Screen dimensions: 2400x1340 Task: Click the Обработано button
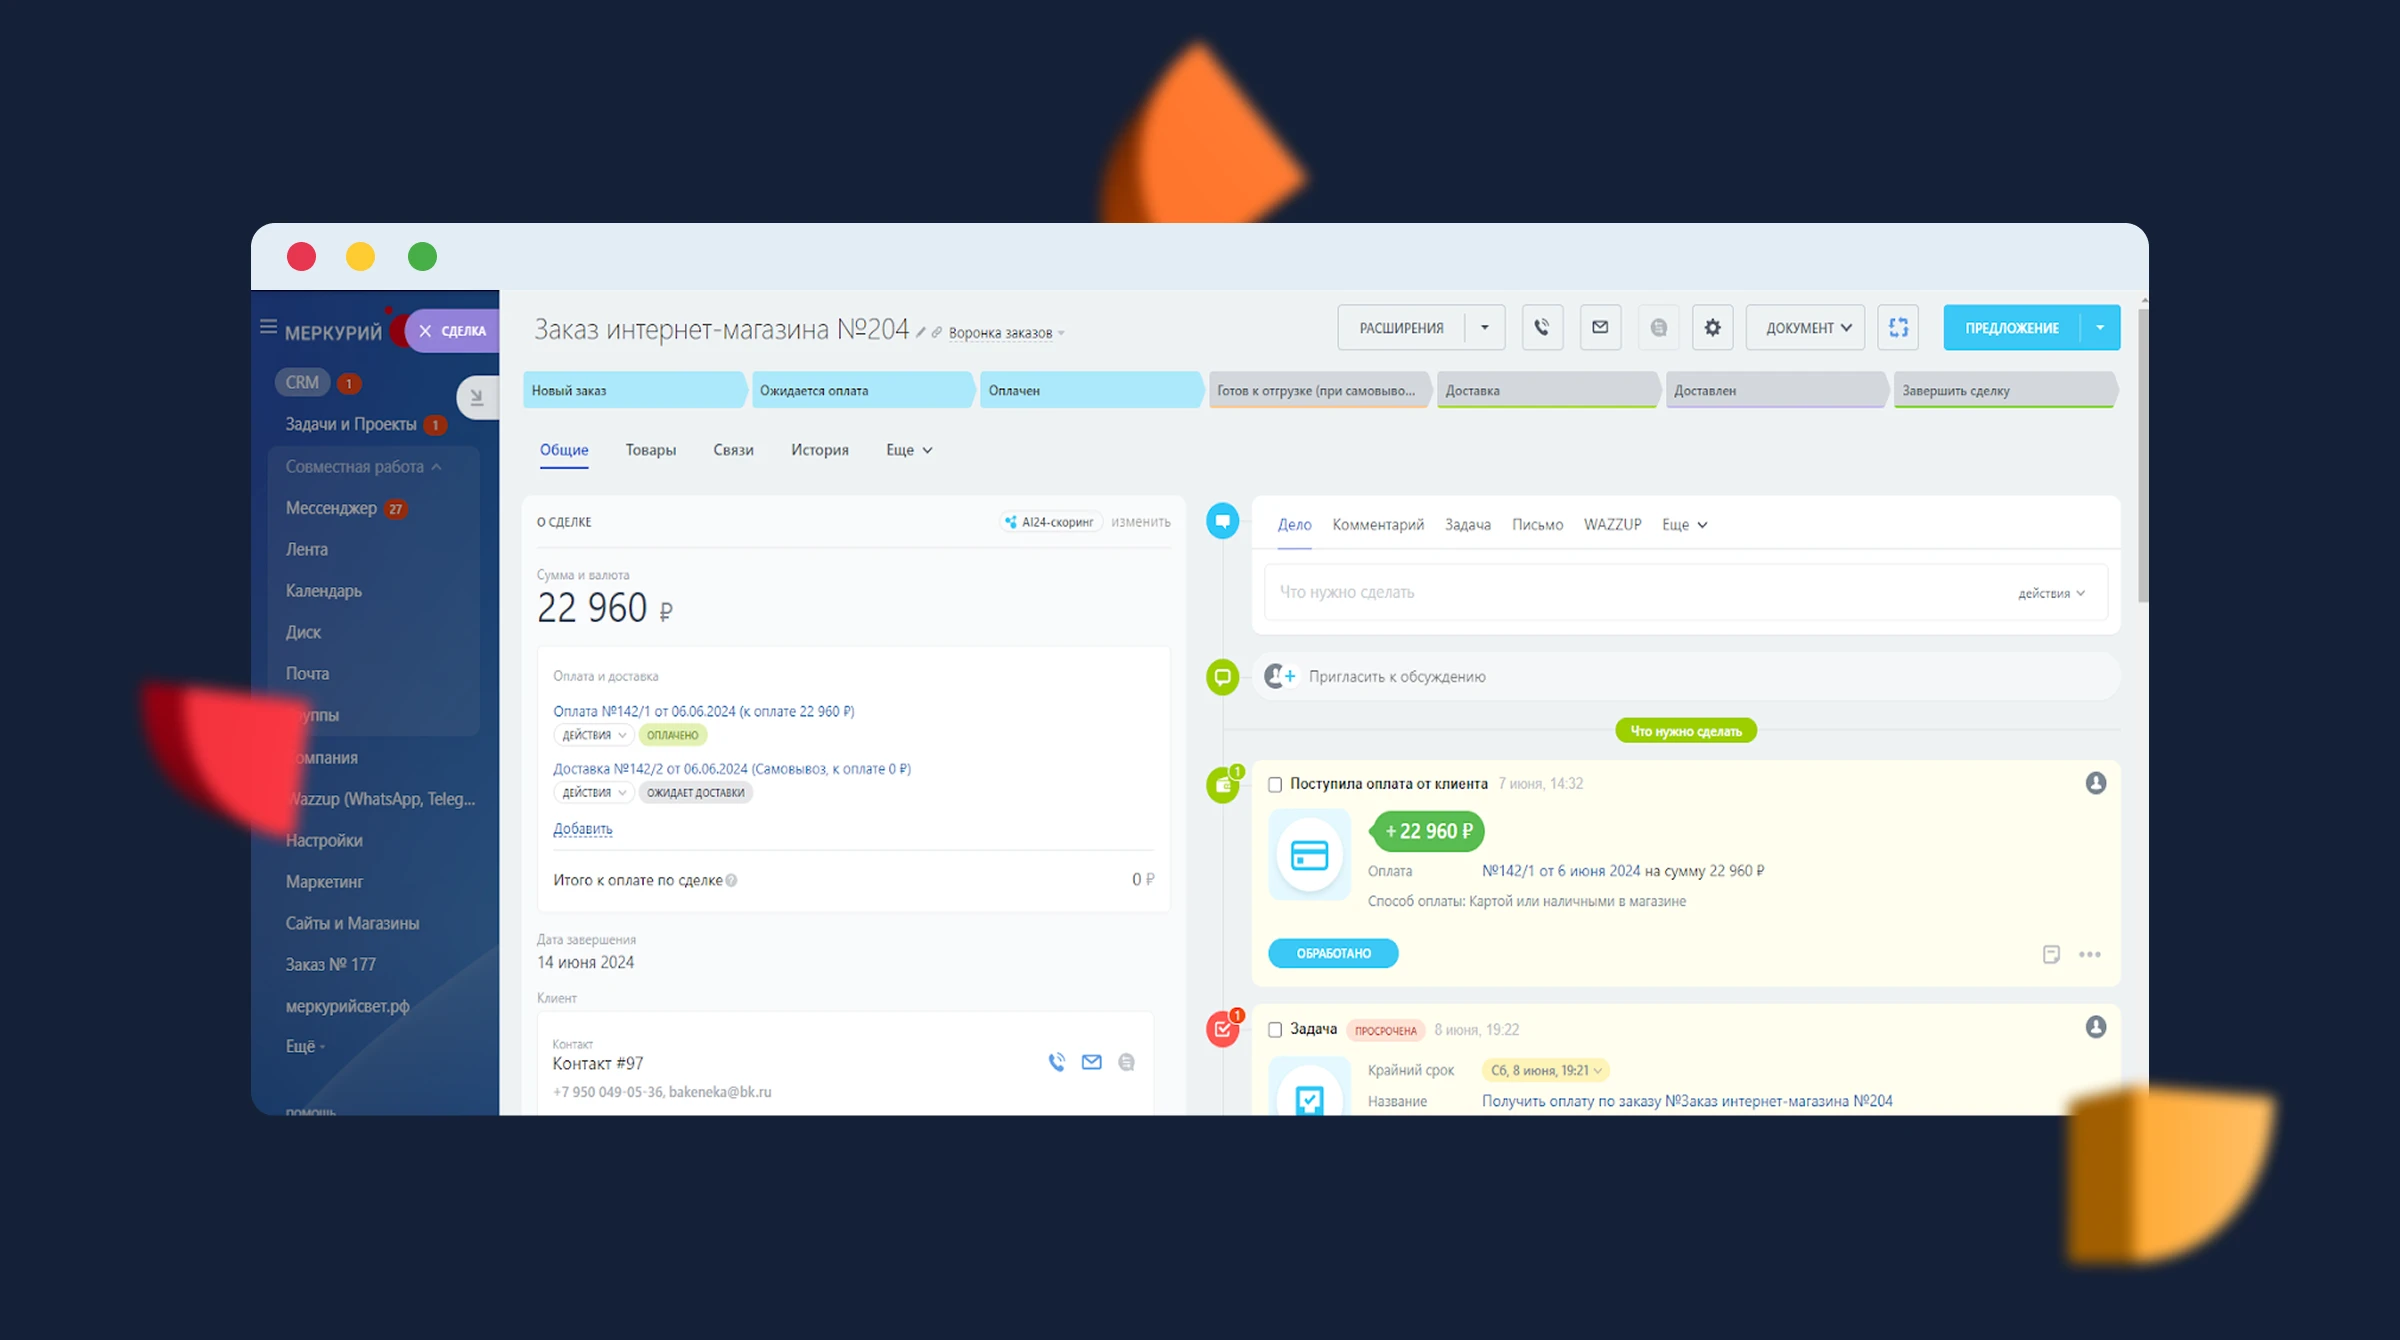[x=1333, y=954]
